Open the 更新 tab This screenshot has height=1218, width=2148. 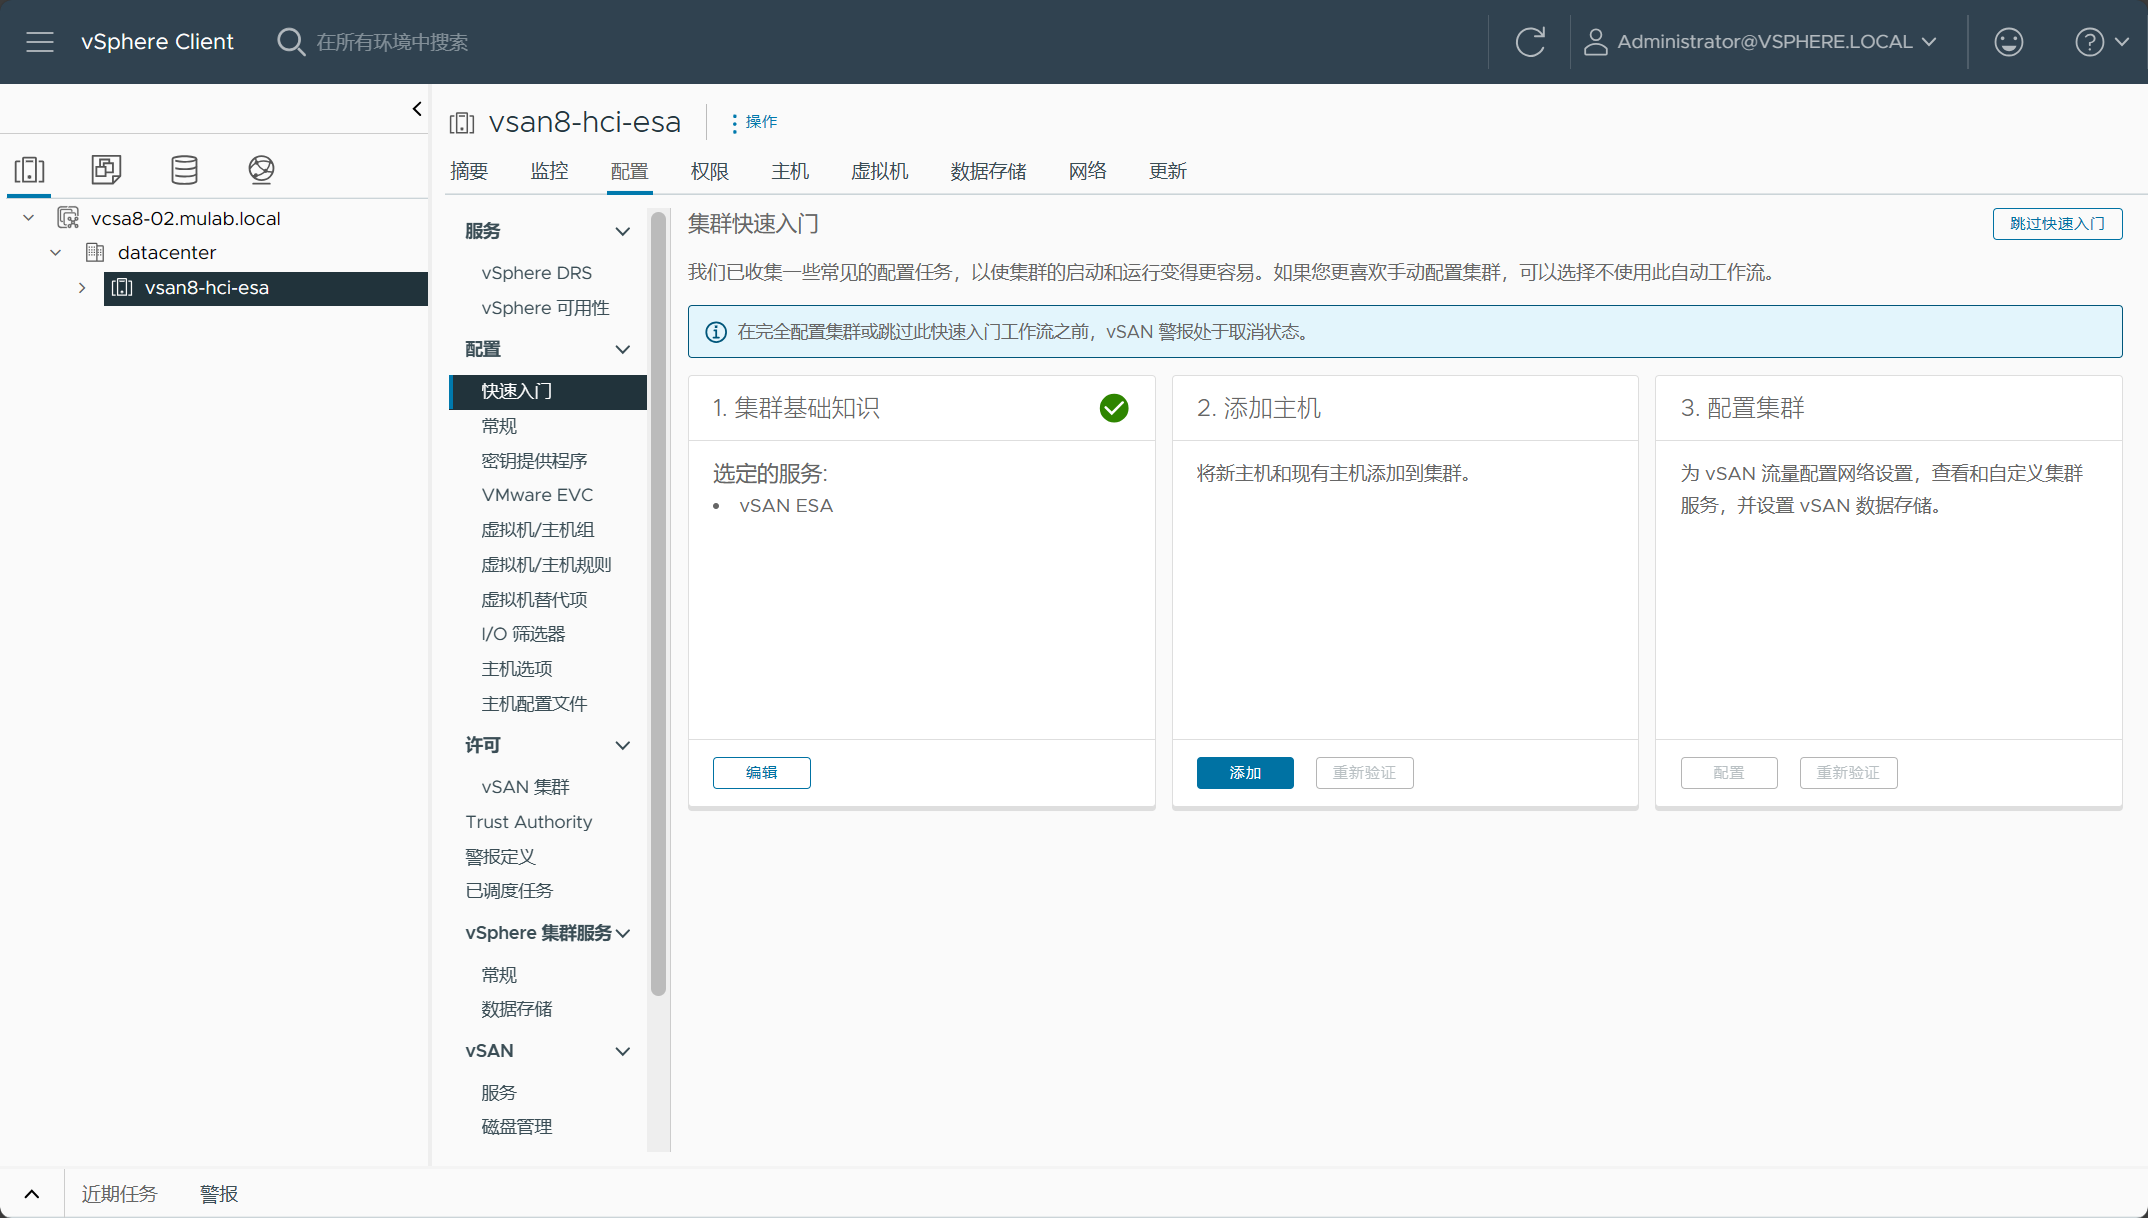point(1168,171)
